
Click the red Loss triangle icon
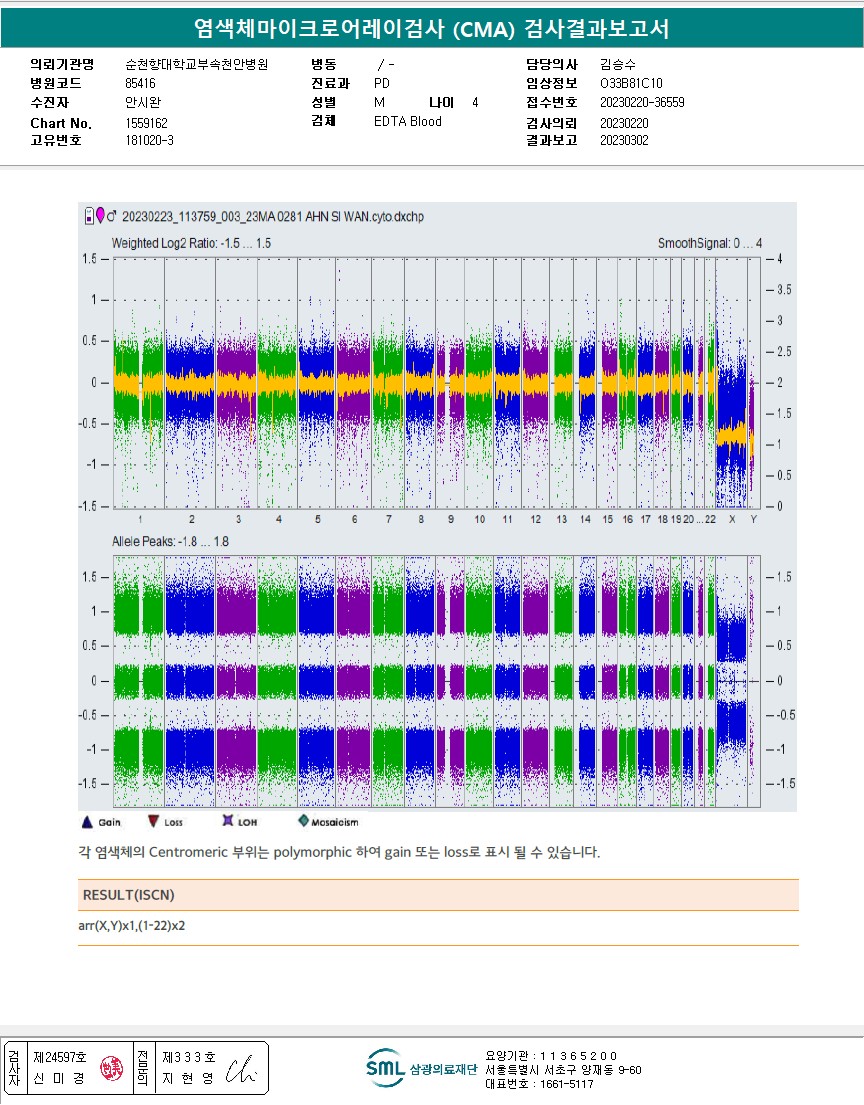(153, 822)
